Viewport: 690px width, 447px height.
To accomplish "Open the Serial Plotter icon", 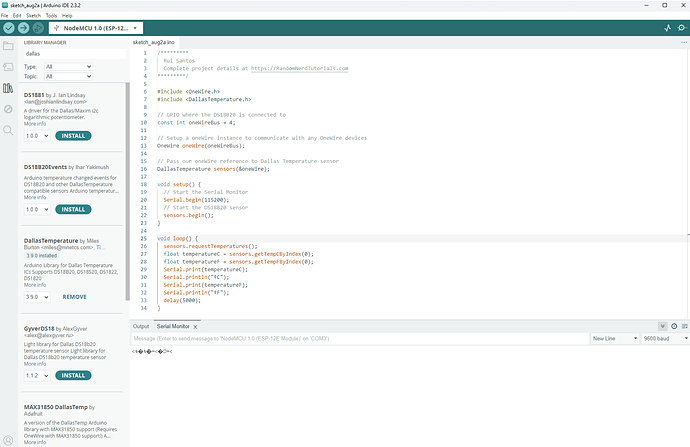I will 667,28.
